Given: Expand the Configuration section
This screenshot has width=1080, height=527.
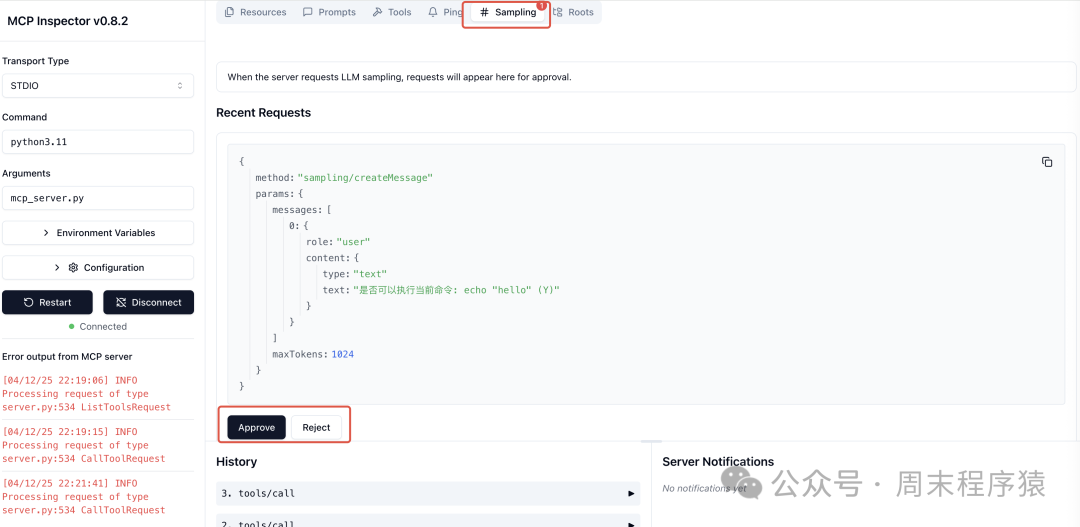Looking at the screenshot, I should click(98, 268).
